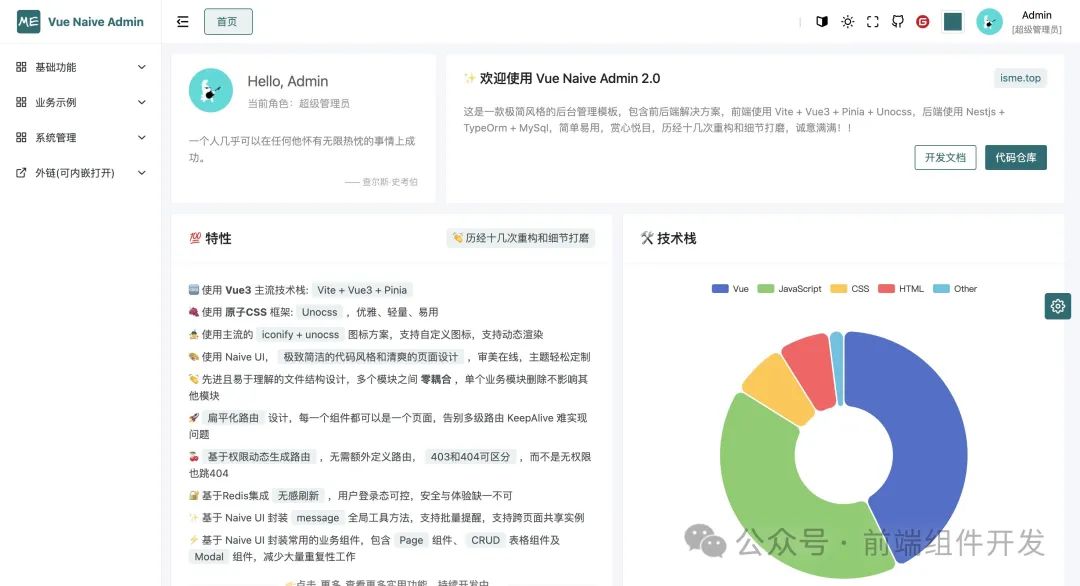Viewport: 1080px width, 586px height.
Task: Click the rocket icon before 扁平化路由
Action: click(x=194, y=418)
